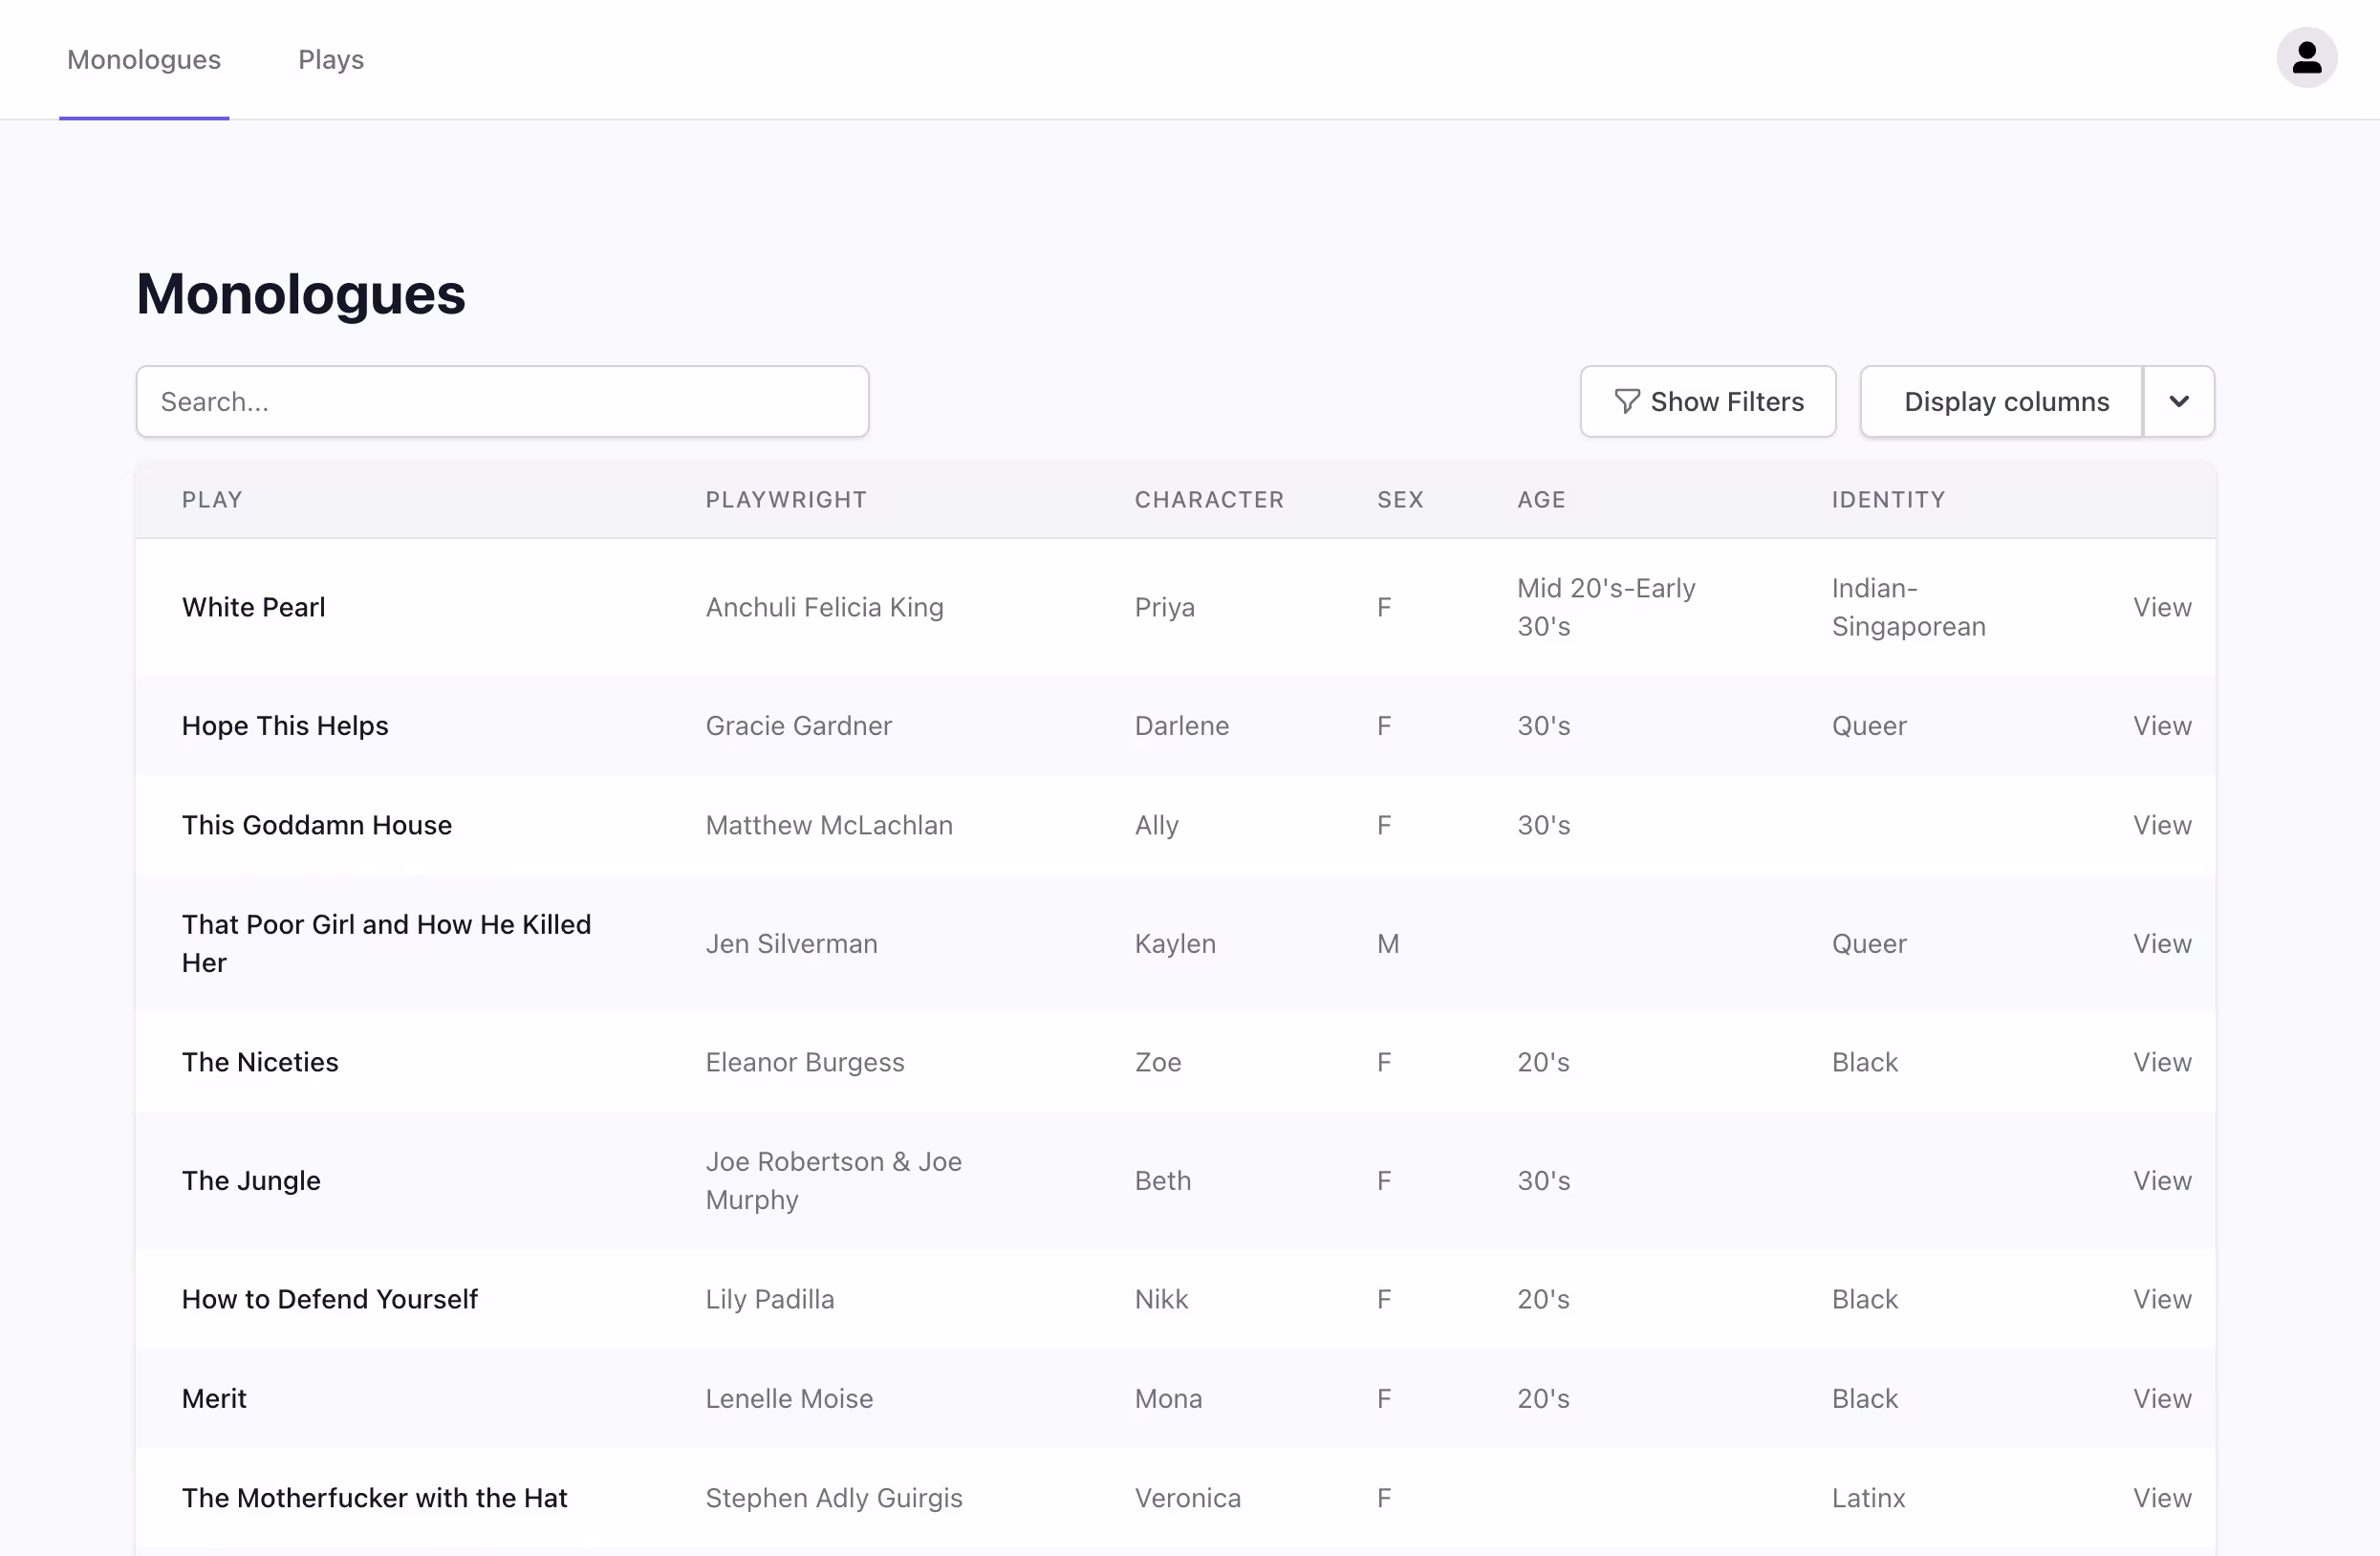Select the Monologues navigation tab

(144, 60)
